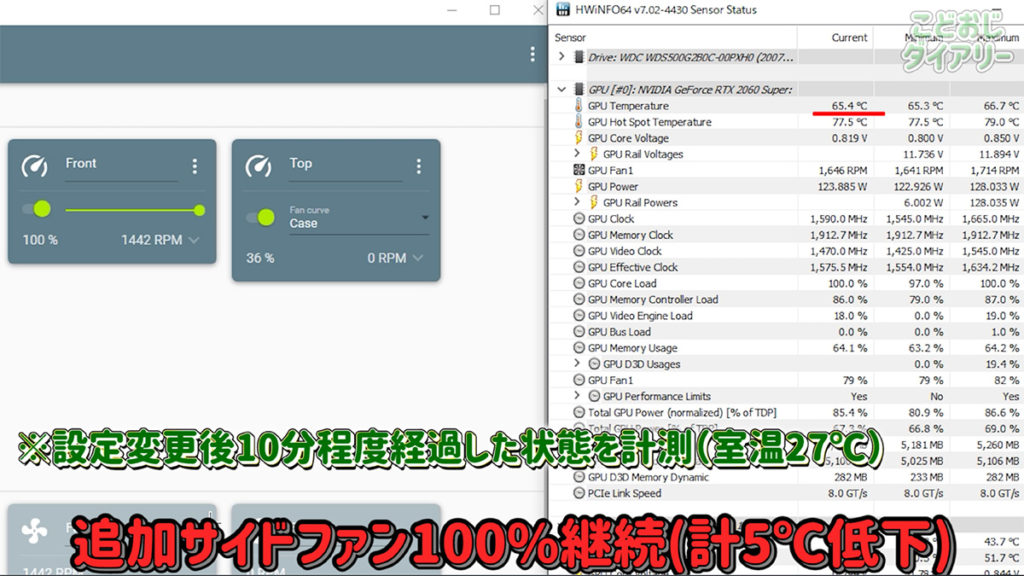Viewport: 1024px width, 576px height.
Task: Click the Current column header
Action: click(849, 37)
